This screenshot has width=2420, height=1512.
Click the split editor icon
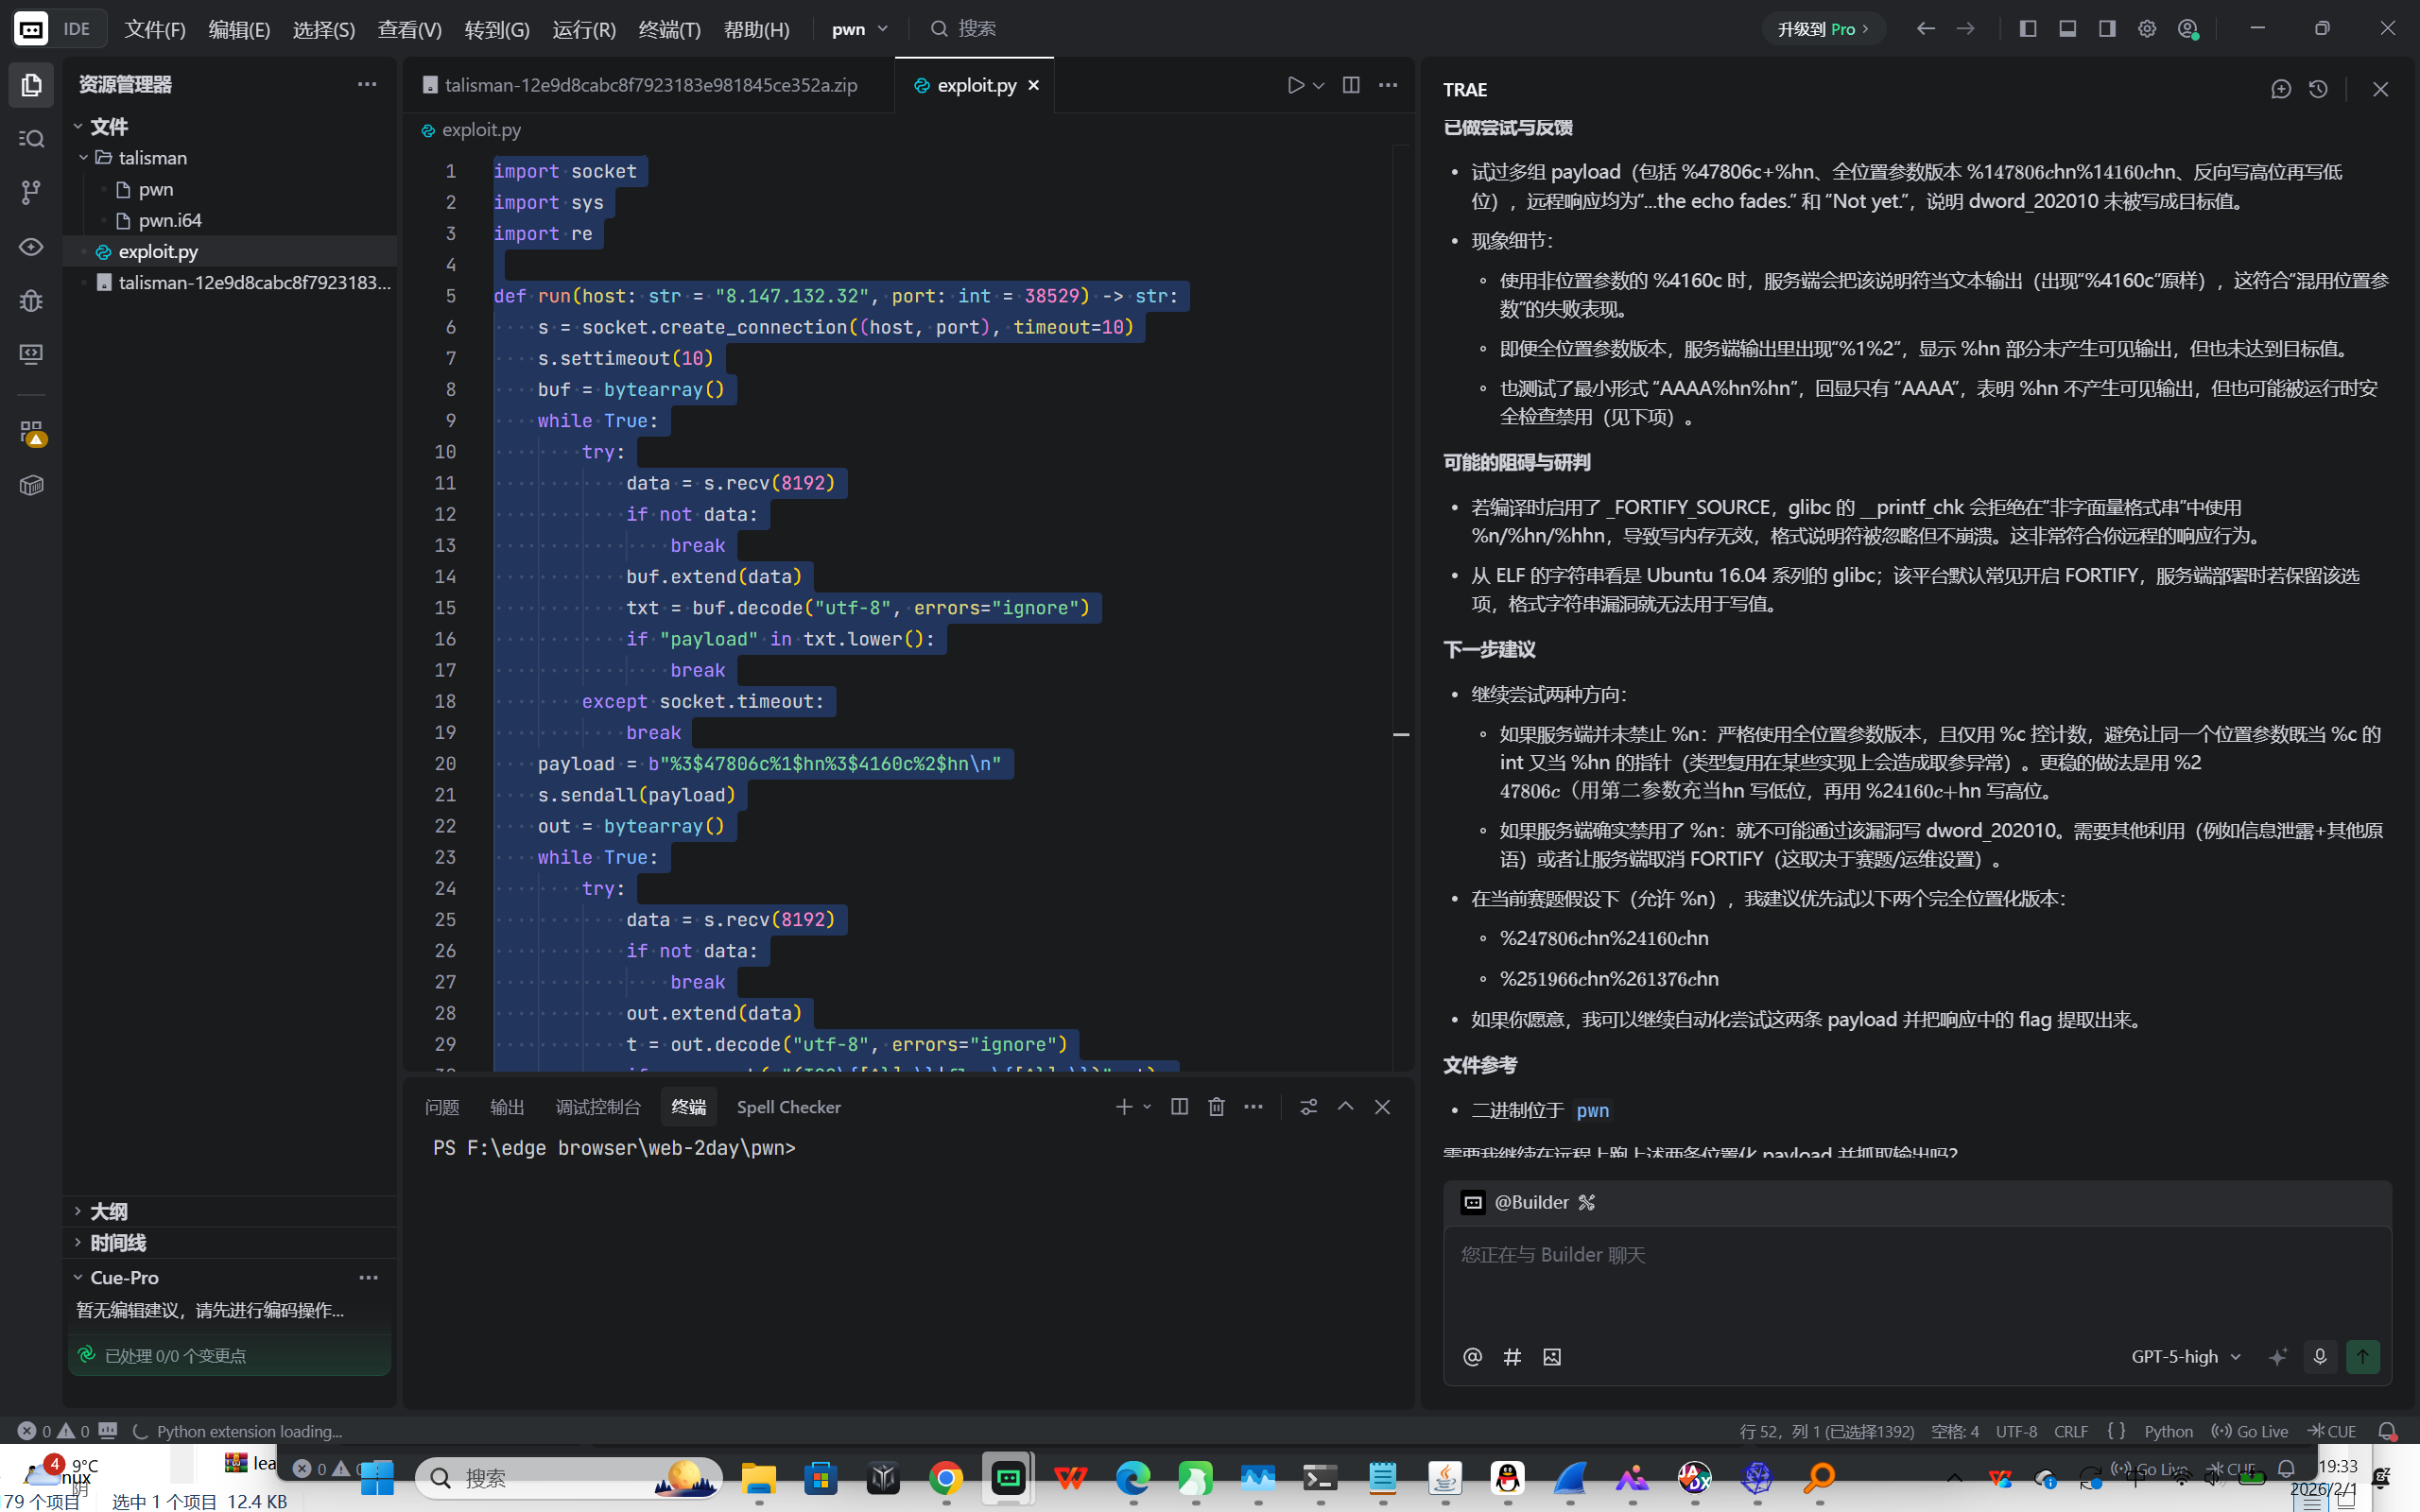pos(1350,85)
